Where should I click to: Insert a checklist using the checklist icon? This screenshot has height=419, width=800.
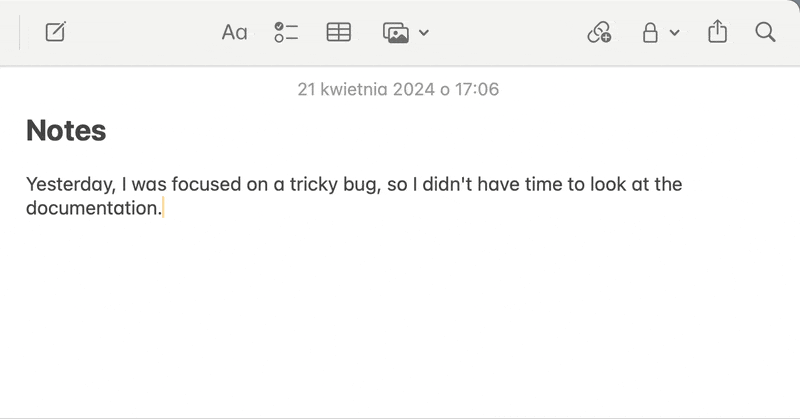pos(287,33)
